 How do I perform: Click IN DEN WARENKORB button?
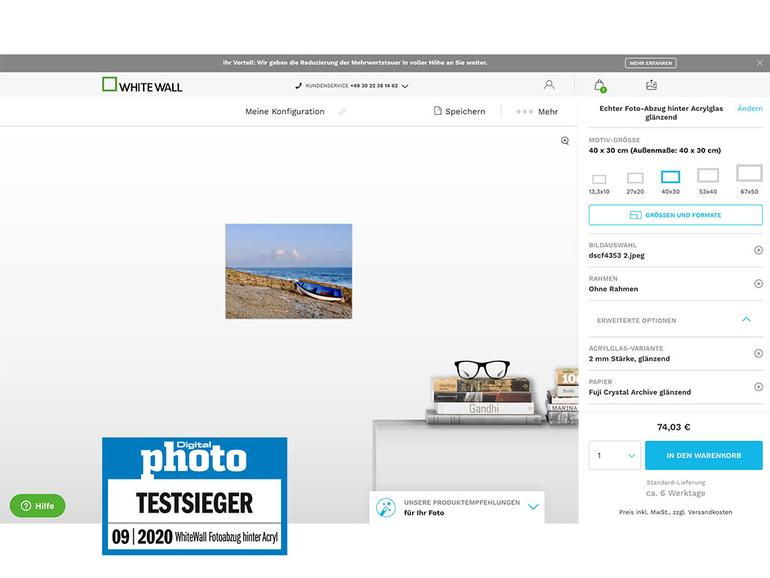[x=704, y=455]
